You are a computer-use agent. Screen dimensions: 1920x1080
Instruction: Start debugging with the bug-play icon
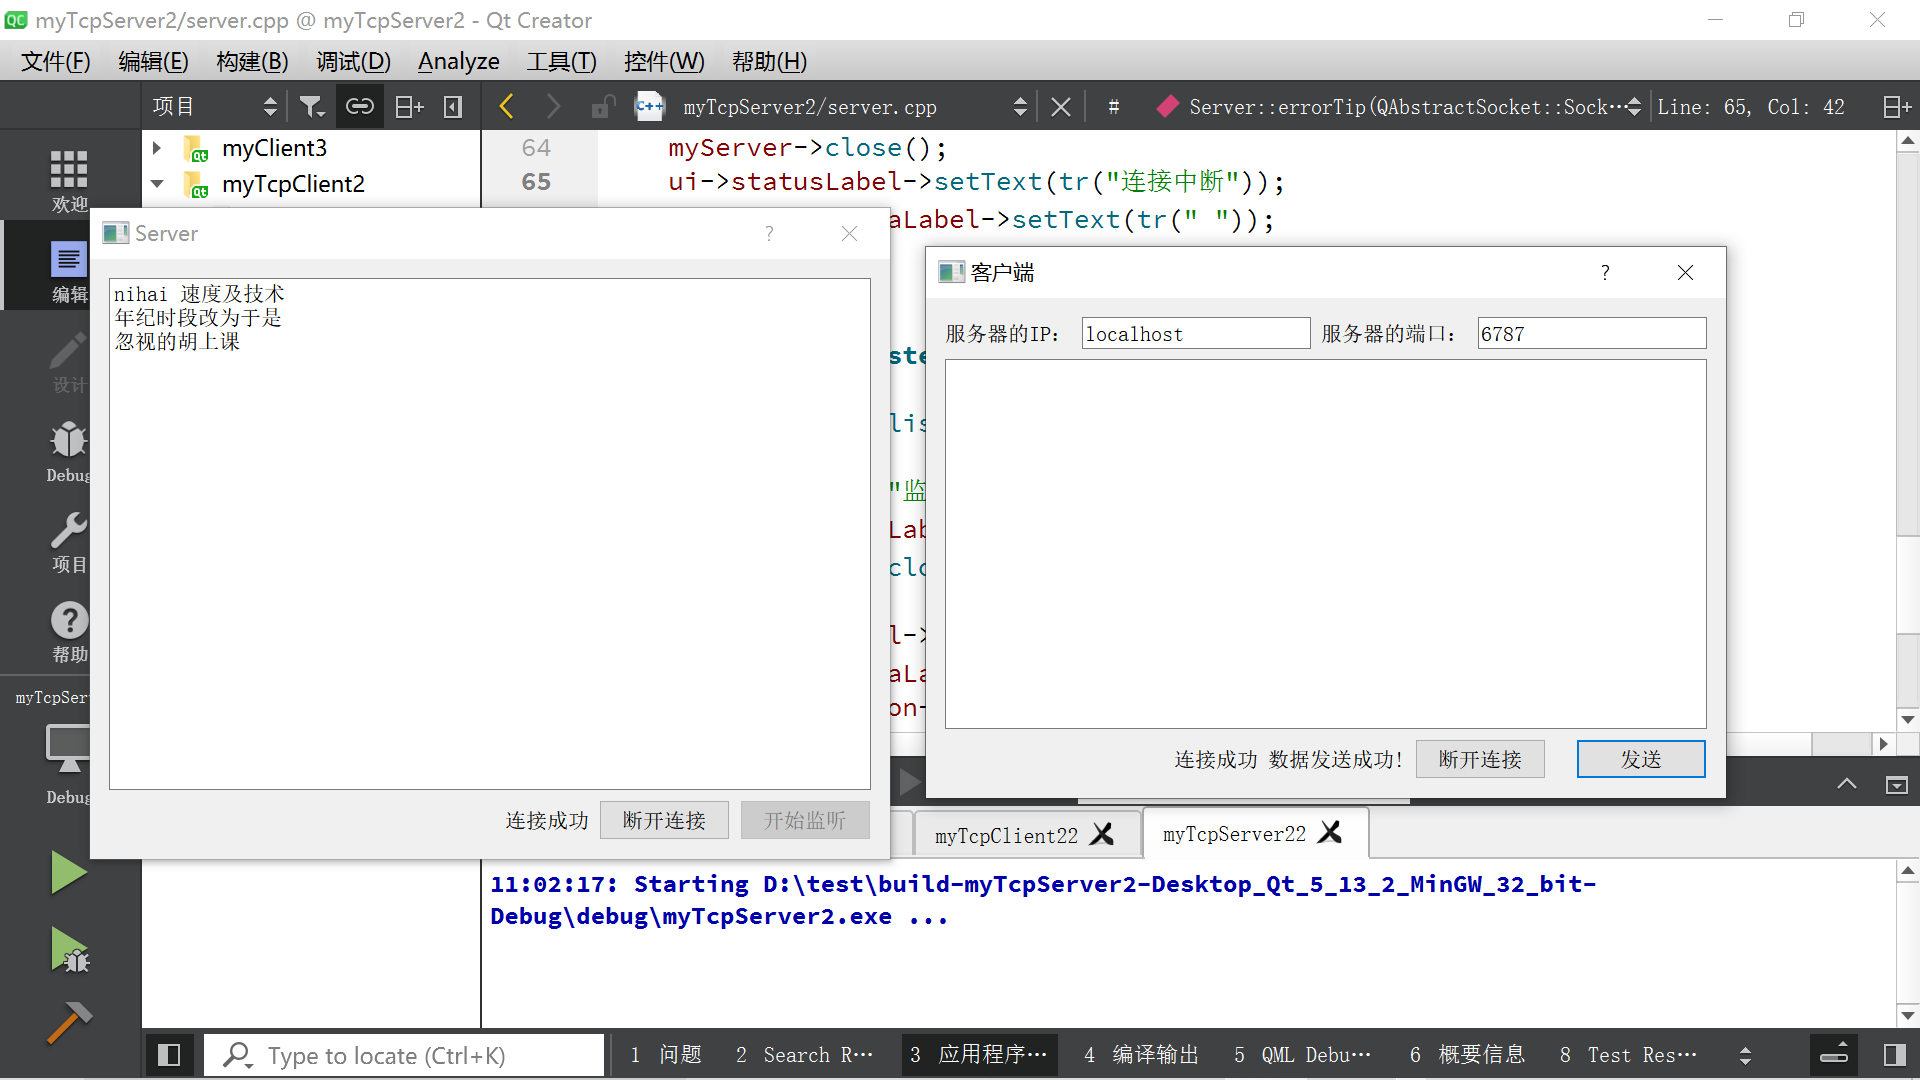68,950
